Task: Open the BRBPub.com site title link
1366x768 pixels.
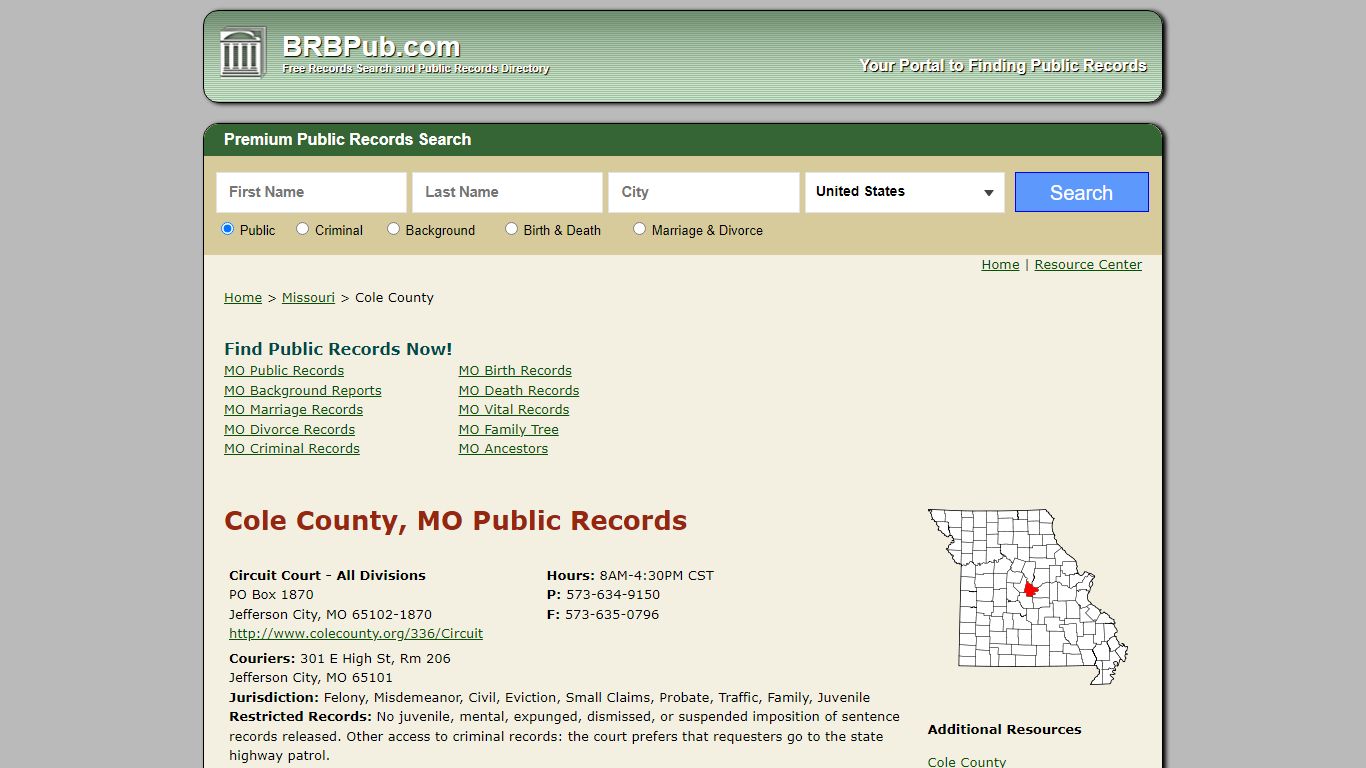Action: (x=371, y=47)
